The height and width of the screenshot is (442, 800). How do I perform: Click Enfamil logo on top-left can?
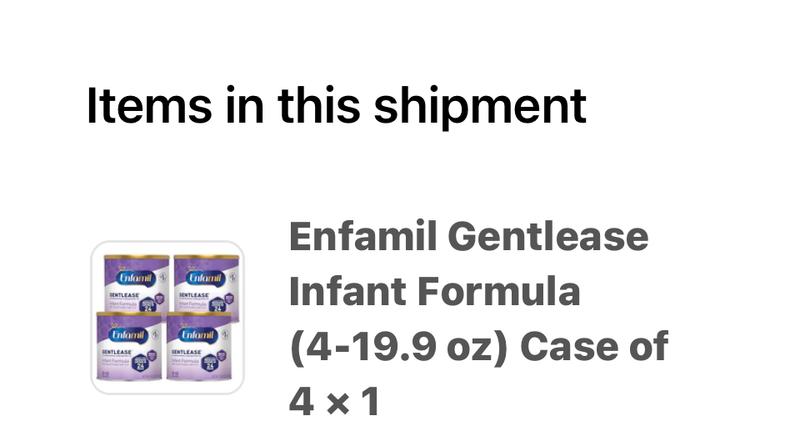point(136,278)
